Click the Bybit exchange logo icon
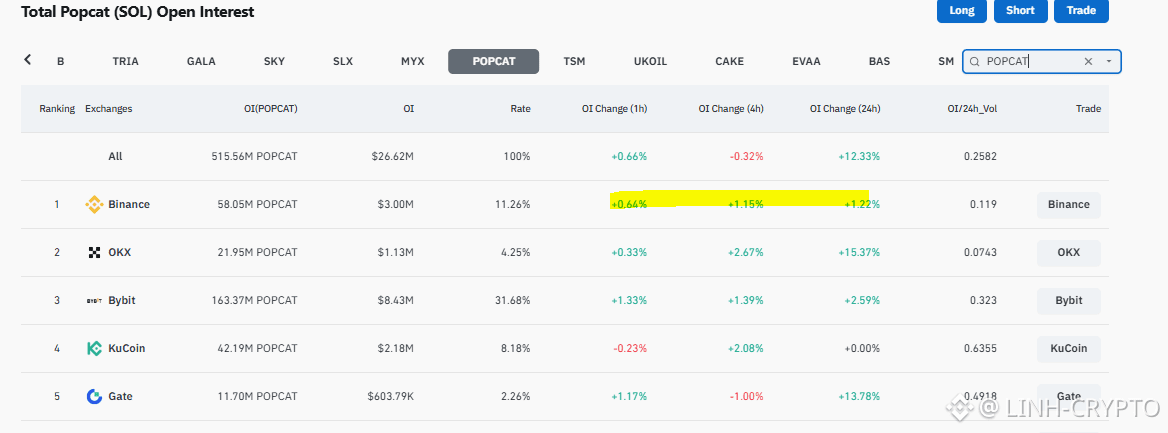1168x433 pixels. 94,301
